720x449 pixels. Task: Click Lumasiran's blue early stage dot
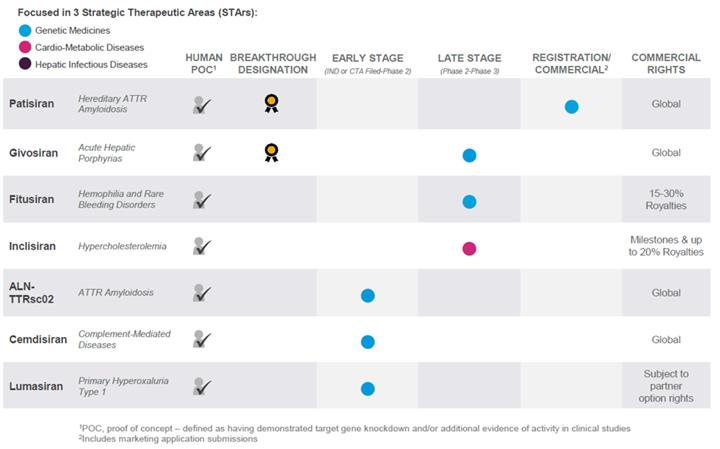tap(367, 388)
